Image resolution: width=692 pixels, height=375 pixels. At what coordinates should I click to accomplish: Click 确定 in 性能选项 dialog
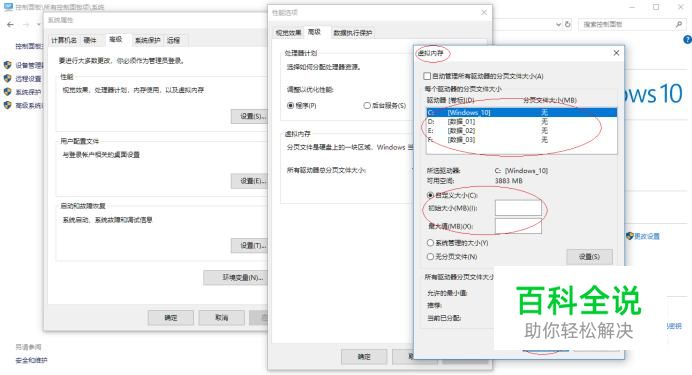(364, 356)
